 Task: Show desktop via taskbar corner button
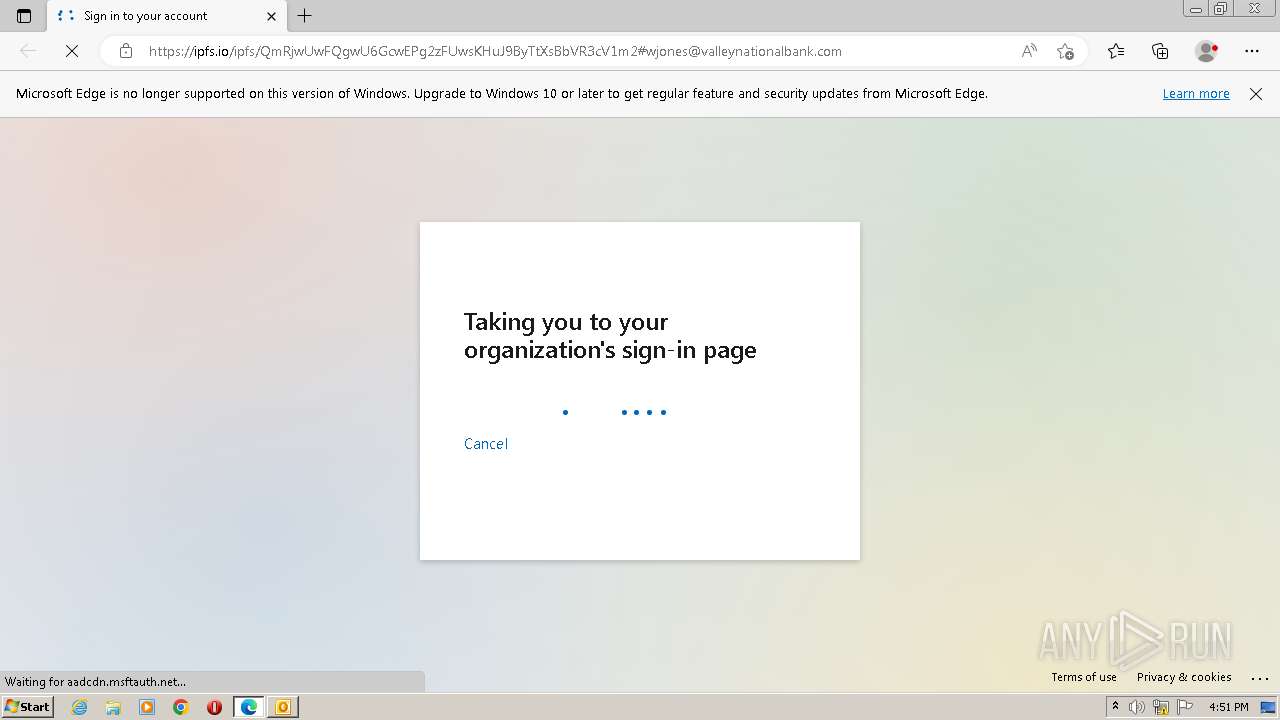click(1268, 707)
